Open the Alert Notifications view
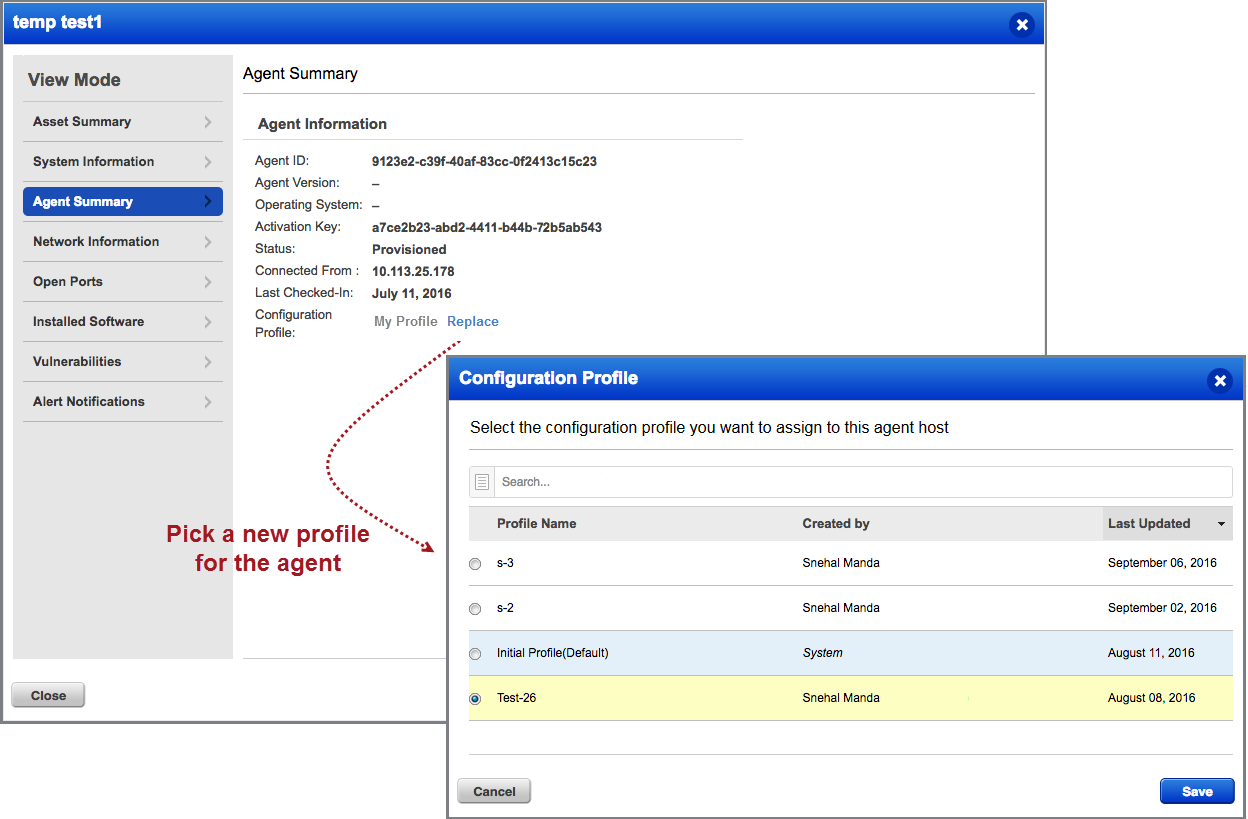Viewport: 1248px width, 819px height. [x=110, y=401]
